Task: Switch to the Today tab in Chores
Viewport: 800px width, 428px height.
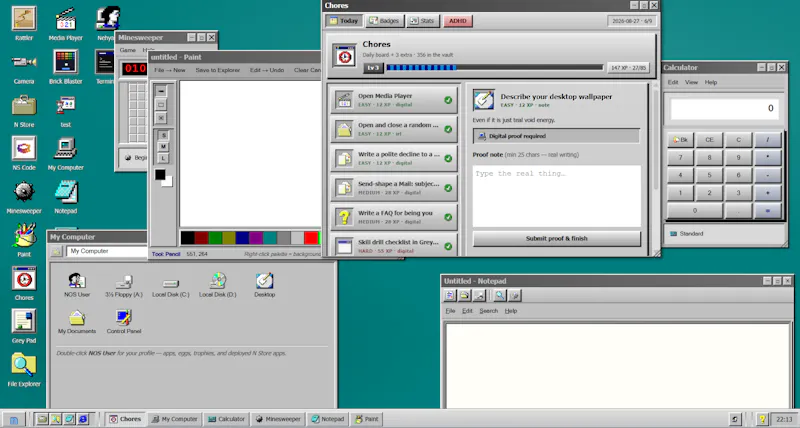Action: [x=344, y=21]
